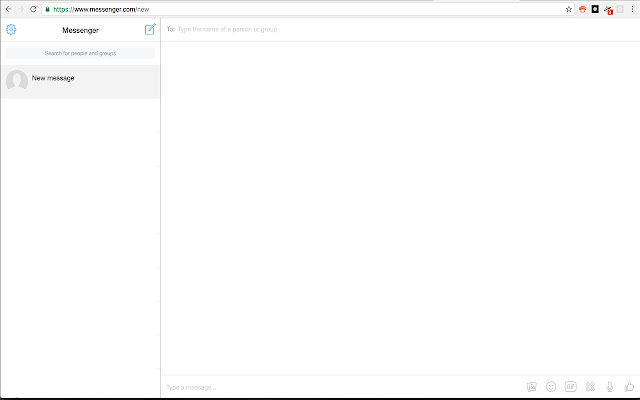The image size is (640, 400).
Task: Focus the browser address bar
Action: click(308, 9)
